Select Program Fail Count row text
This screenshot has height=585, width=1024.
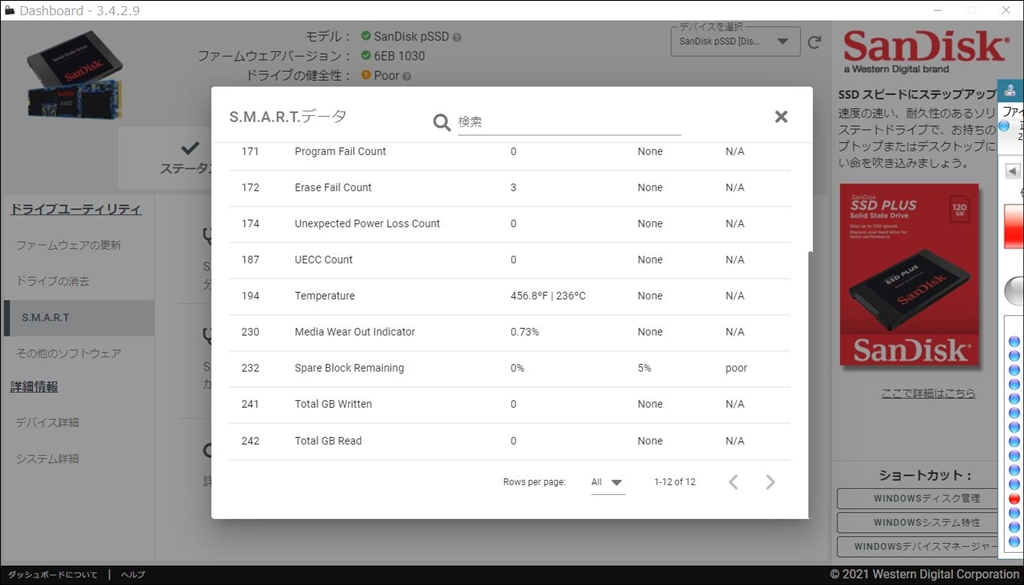coord(340,151)
